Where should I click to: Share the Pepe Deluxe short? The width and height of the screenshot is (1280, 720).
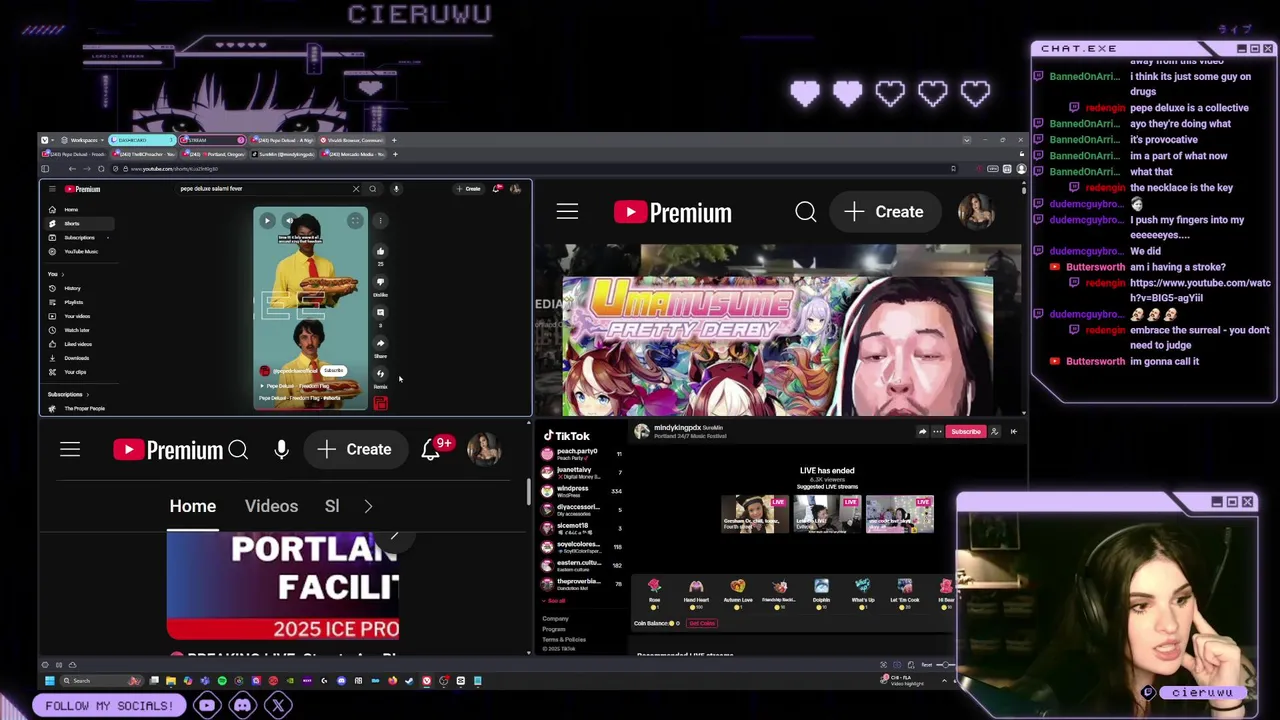point(380,344)
